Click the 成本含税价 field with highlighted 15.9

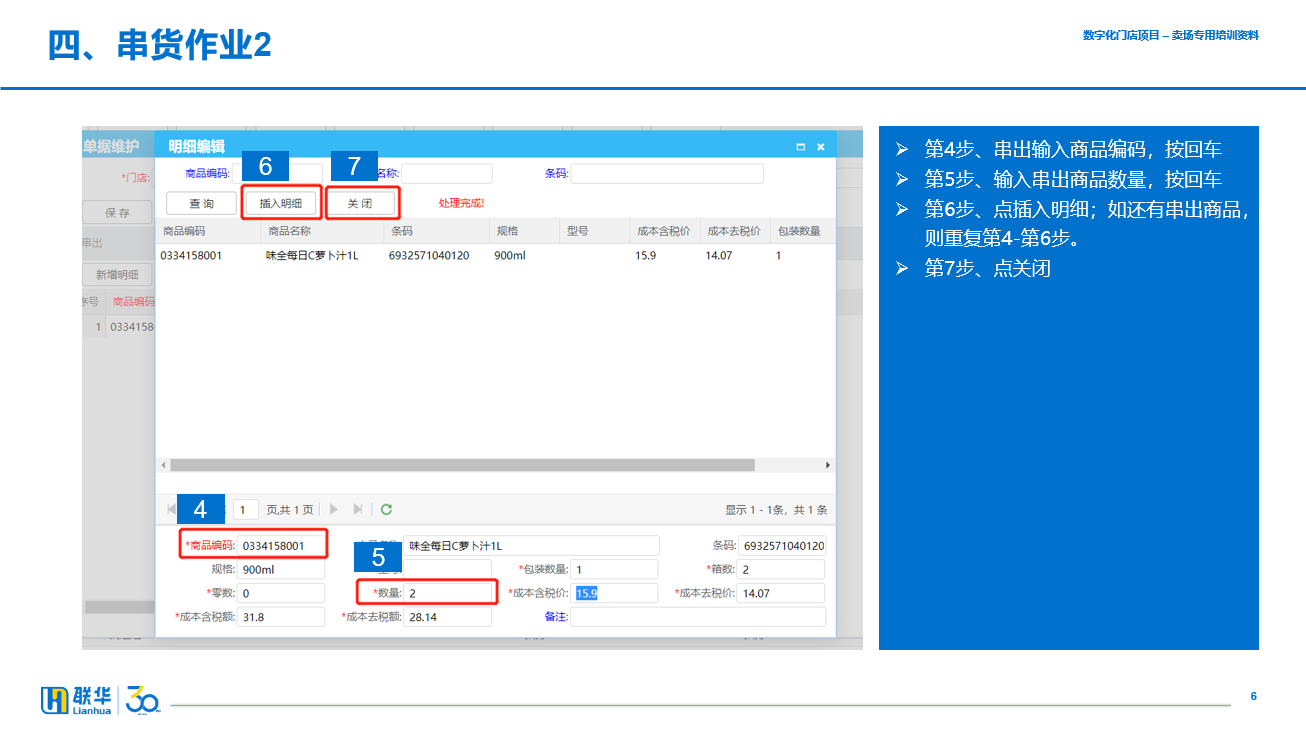pos(615,593)
